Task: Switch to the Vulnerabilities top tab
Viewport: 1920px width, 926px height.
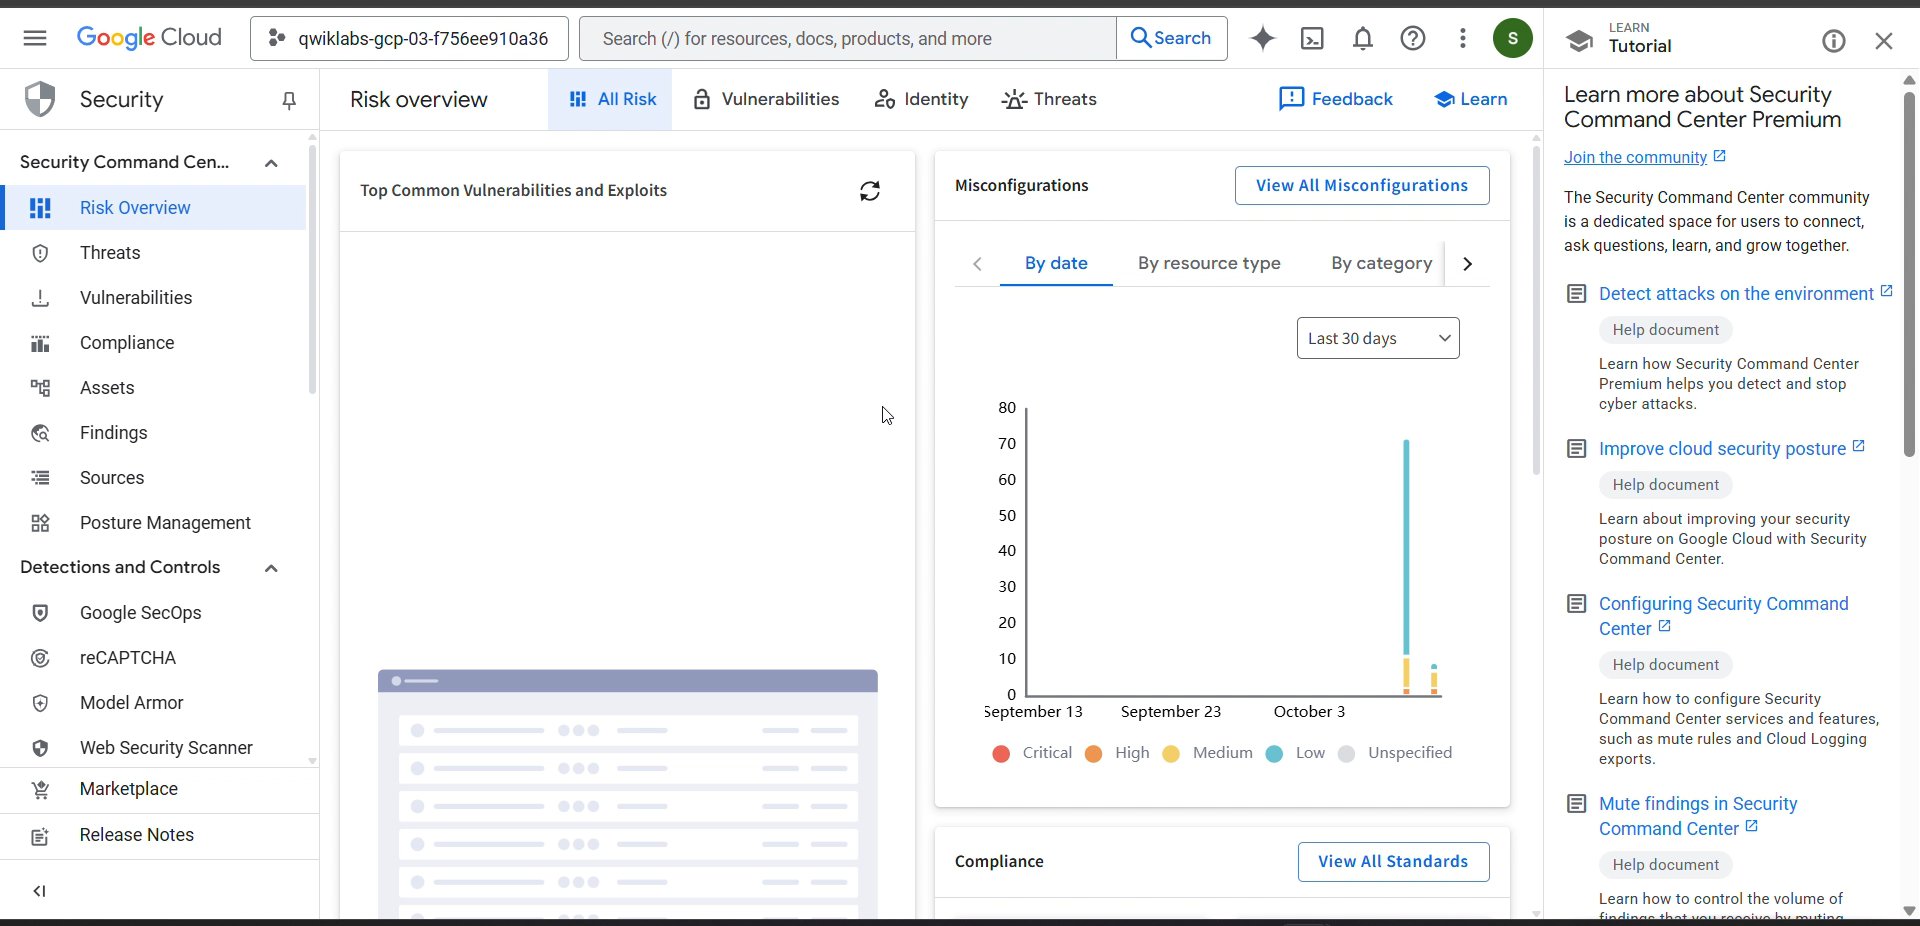Action: pos(766,99)
